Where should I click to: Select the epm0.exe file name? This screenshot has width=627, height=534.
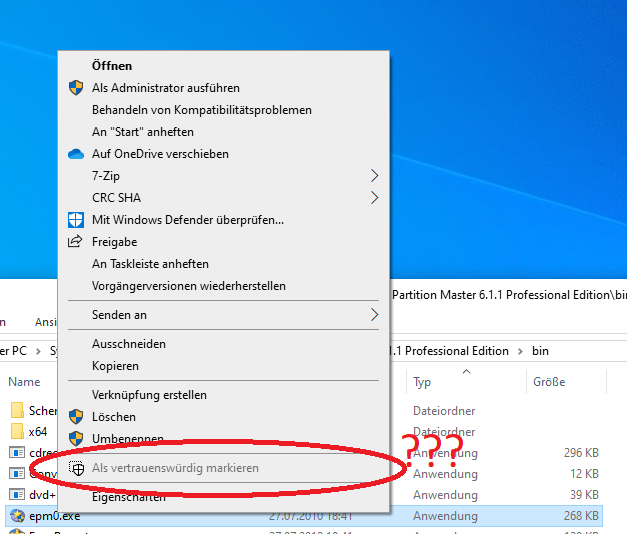click(x=54, y=516)
